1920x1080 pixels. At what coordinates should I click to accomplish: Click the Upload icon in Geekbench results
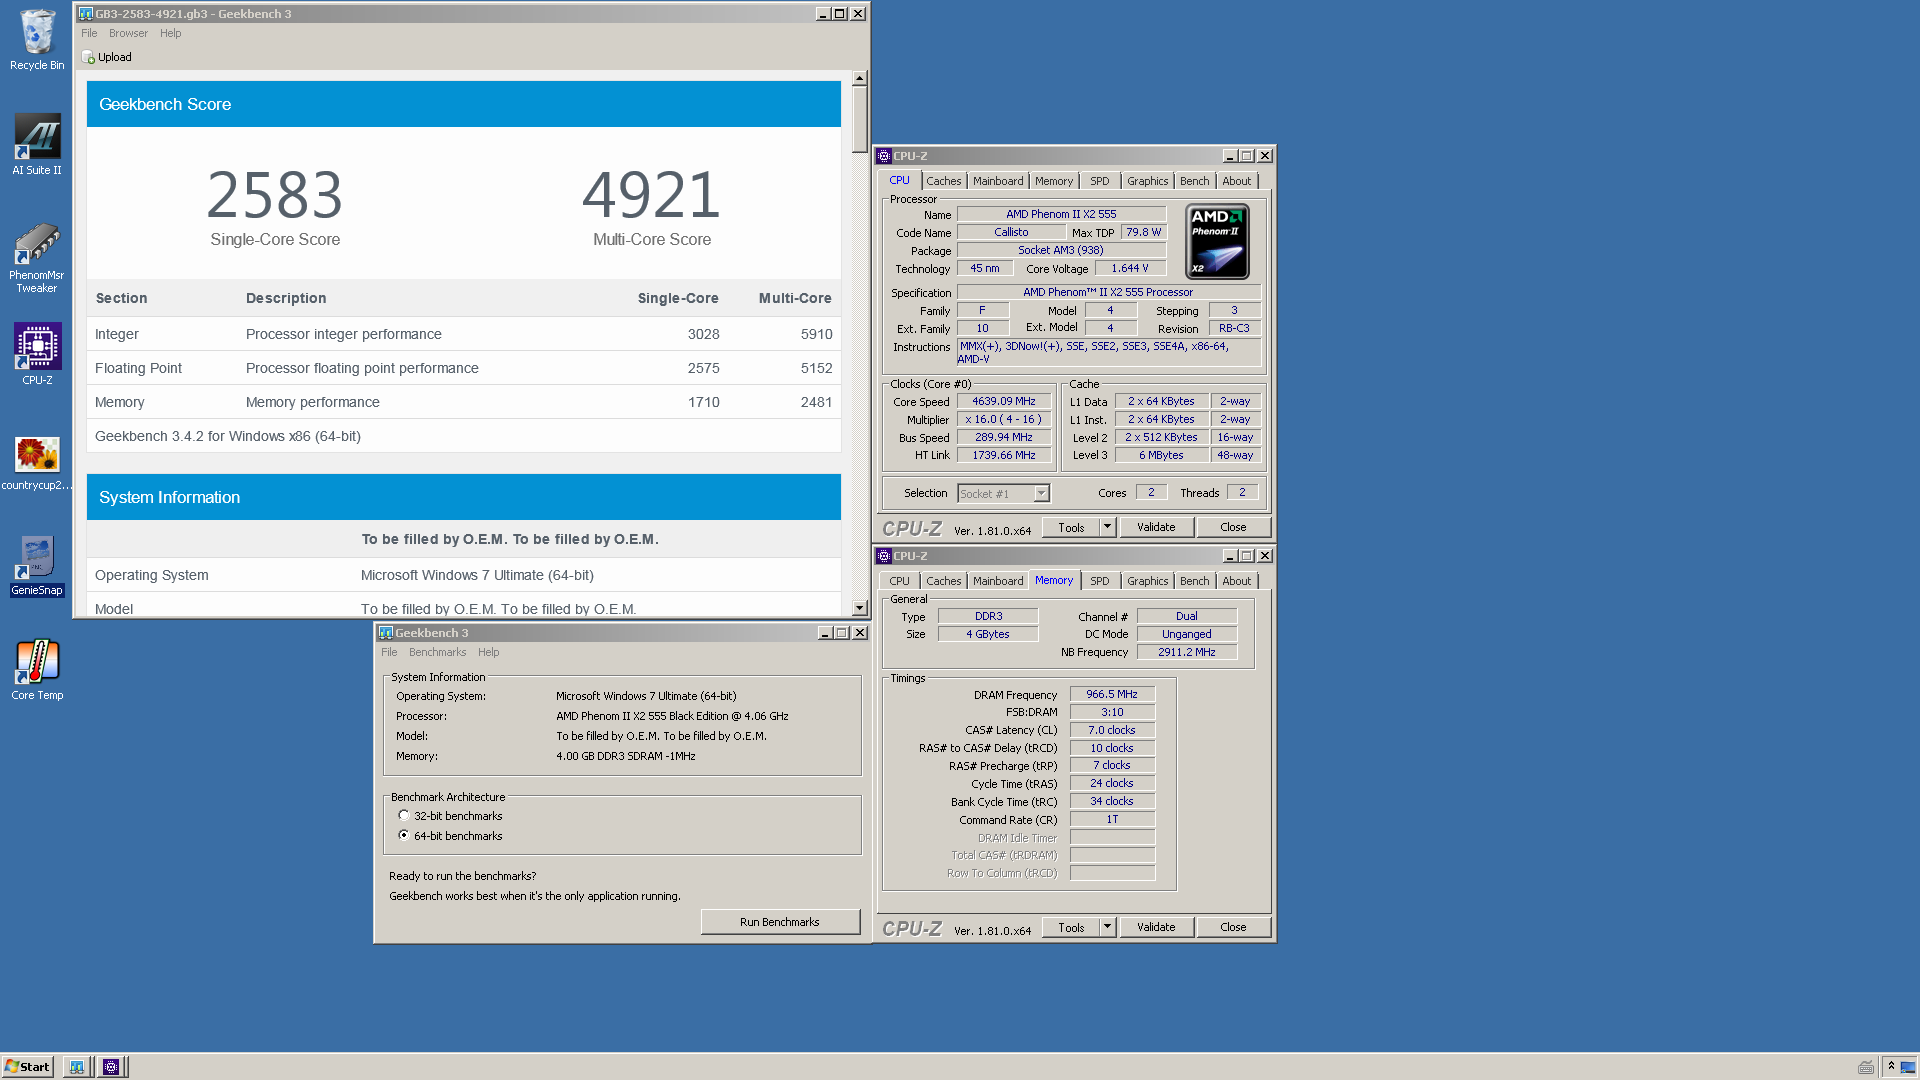point(88,57)
